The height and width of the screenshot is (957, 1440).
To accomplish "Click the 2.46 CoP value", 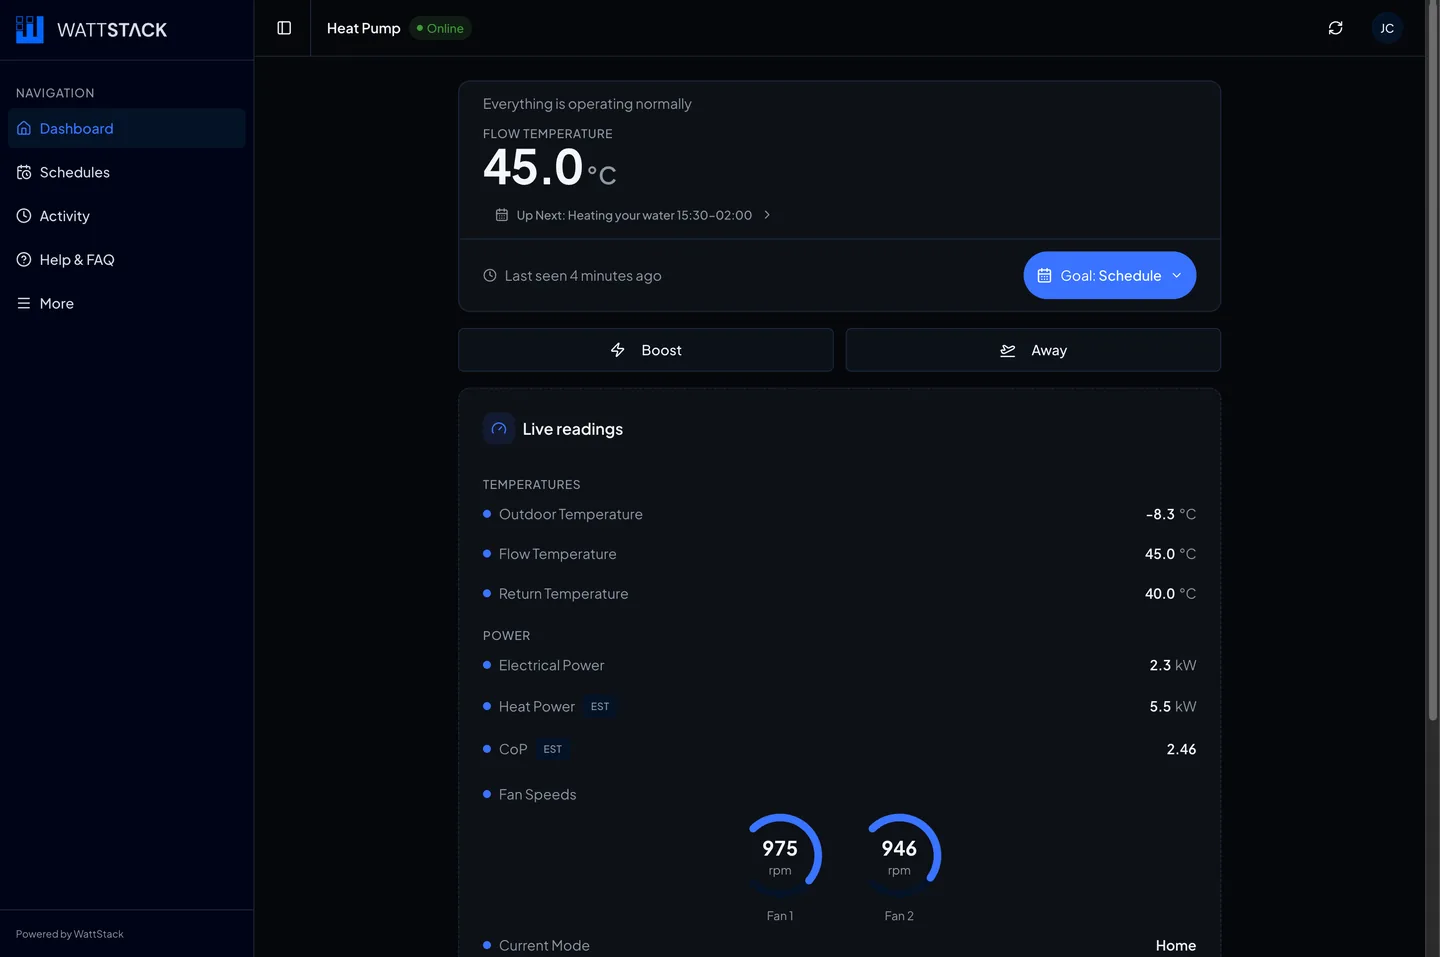I will click(x=1182, y=749).
